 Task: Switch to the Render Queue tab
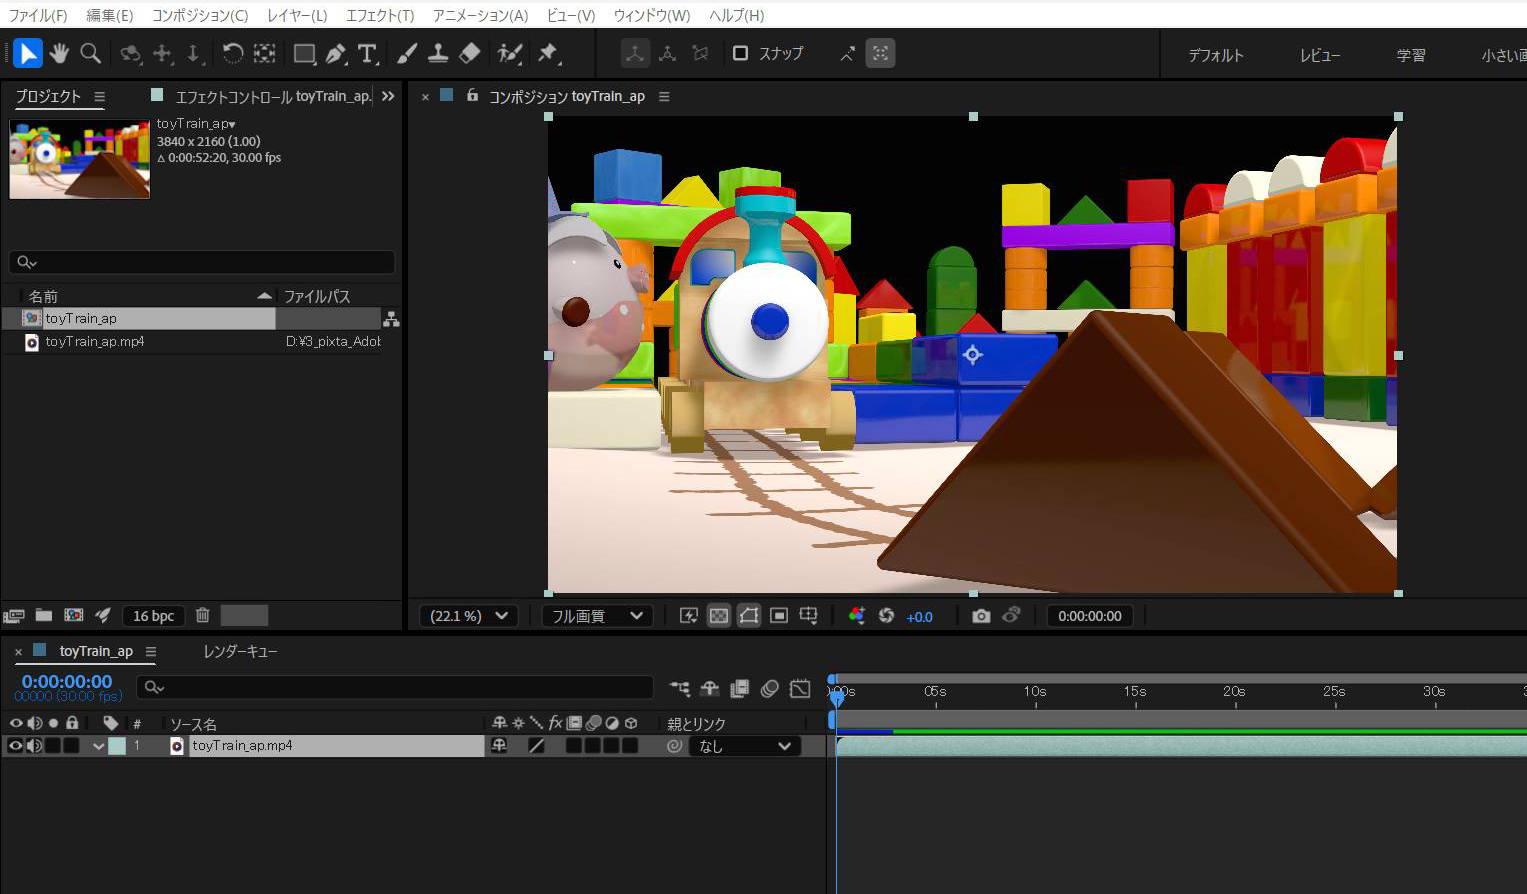[x=240, y=651]
